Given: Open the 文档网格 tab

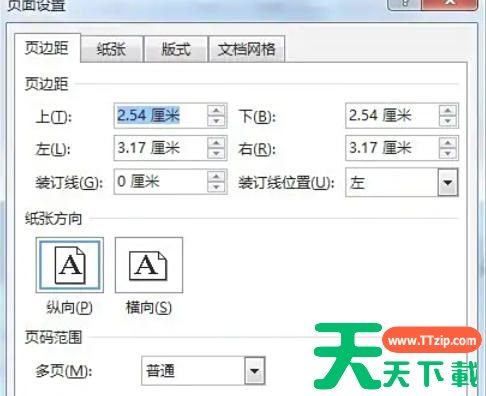Looking at the screenshot, I should [x=247, y=49].
